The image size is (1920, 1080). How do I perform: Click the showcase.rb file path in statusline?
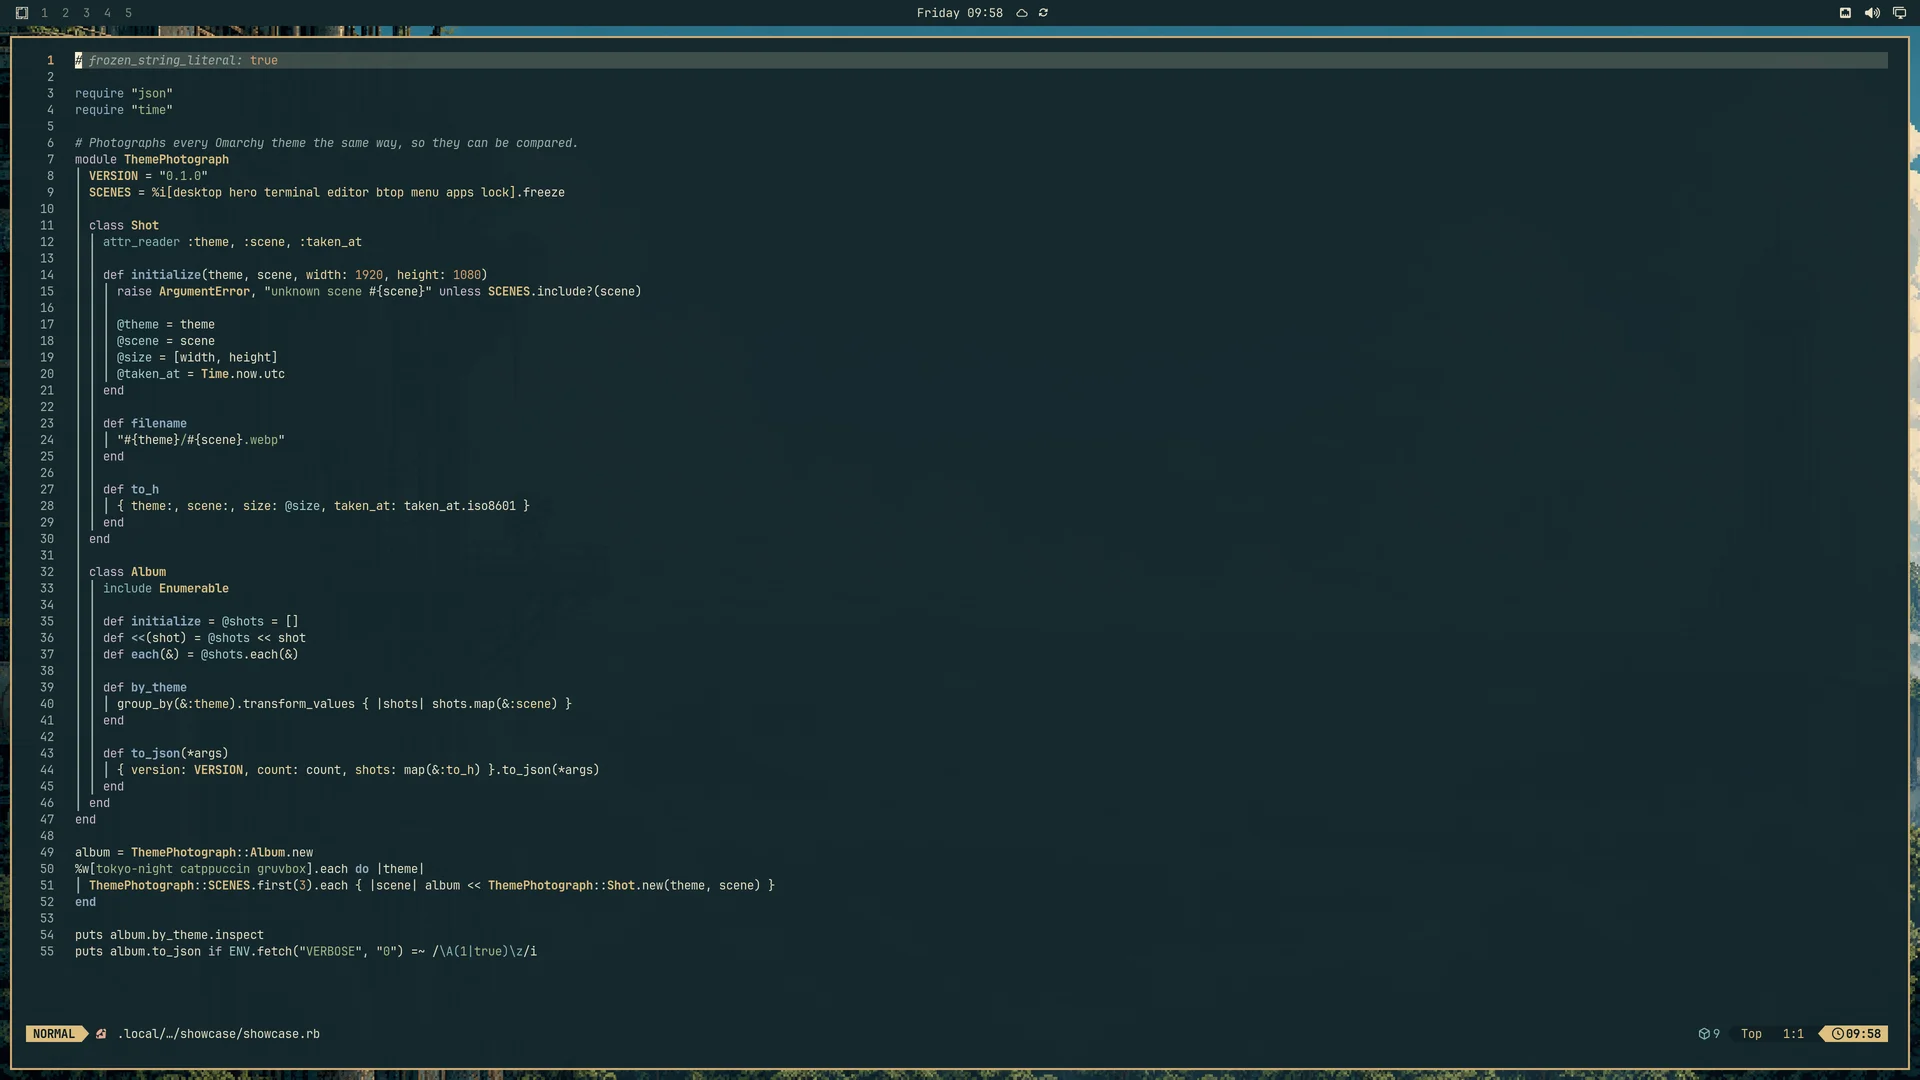pos(219,1034)
